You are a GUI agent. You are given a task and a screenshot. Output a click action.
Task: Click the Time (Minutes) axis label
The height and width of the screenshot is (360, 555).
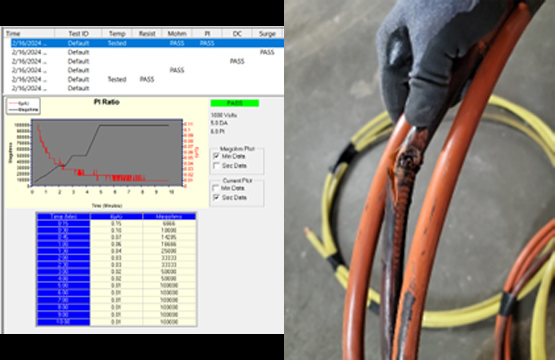click(107, 206)
